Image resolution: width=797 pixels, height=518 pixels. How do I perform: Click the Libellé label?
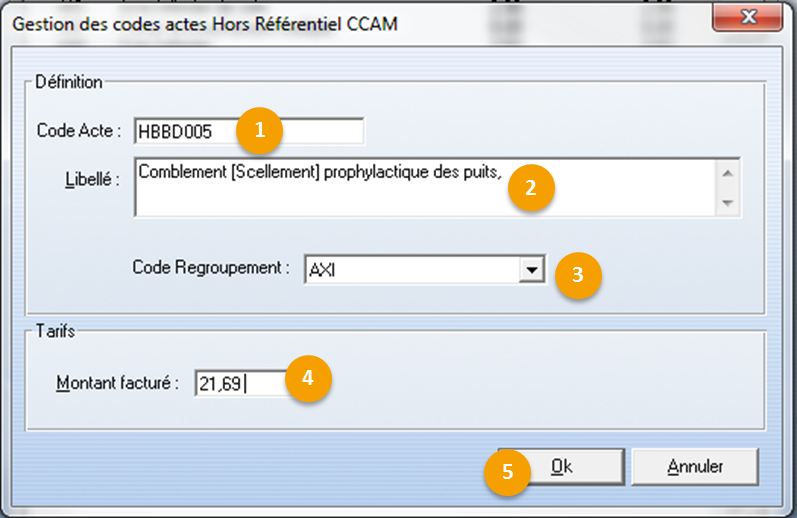[93, 179]
